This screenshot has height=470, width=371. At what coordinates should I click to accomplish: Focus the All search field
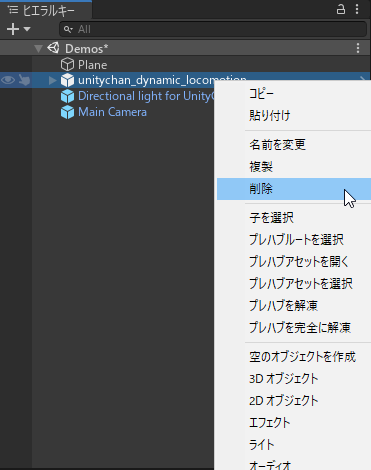pos(213,29)
